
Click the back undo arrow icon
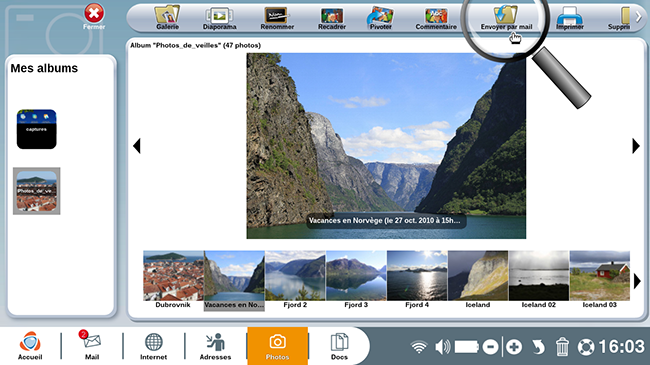click(538, 347)
